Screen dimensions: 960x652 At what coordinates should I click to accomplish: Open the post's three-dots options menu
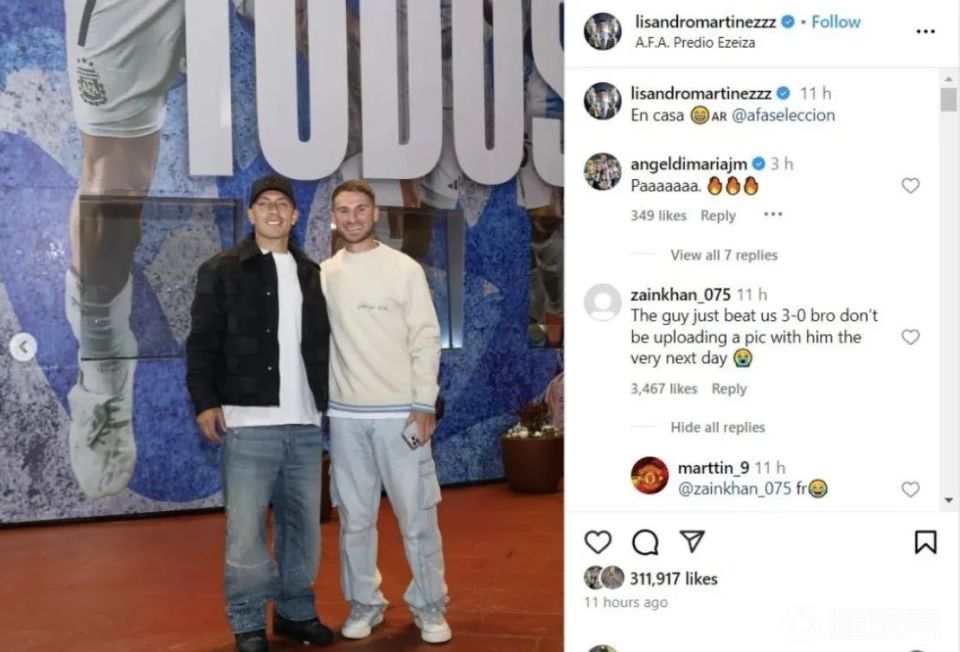(x=925, y=31)
